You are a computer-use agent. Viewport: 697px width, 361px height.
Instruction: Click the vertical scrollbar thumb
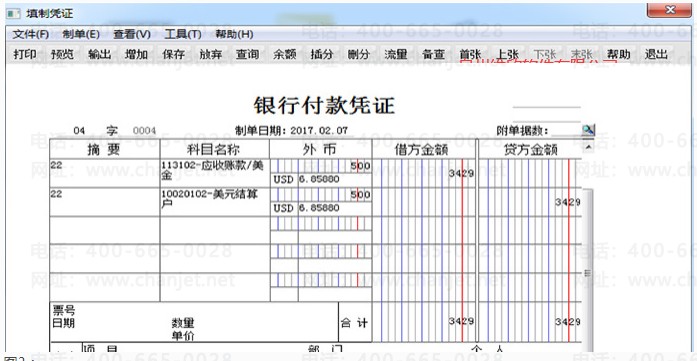pyautogui.click(x=588, y=272)
